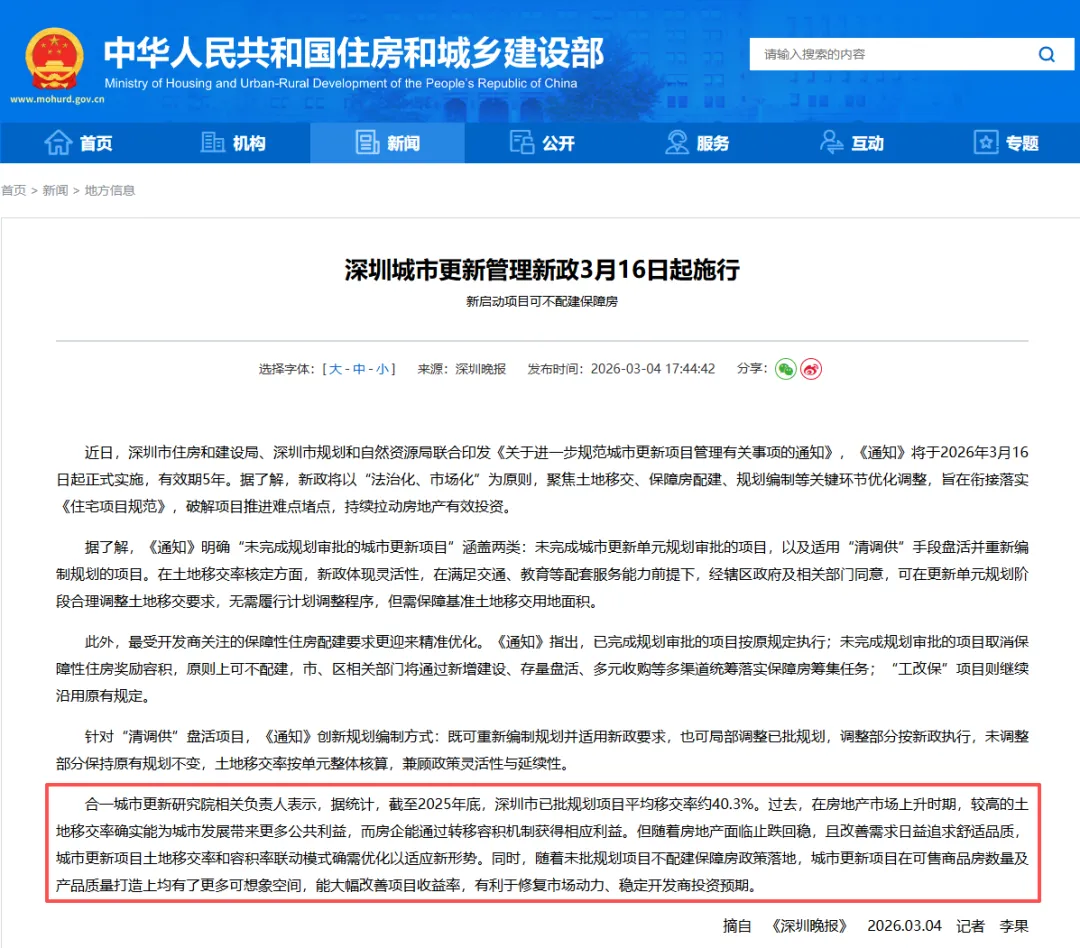Go to 首页 in breadcrumb

click(13, 190)
